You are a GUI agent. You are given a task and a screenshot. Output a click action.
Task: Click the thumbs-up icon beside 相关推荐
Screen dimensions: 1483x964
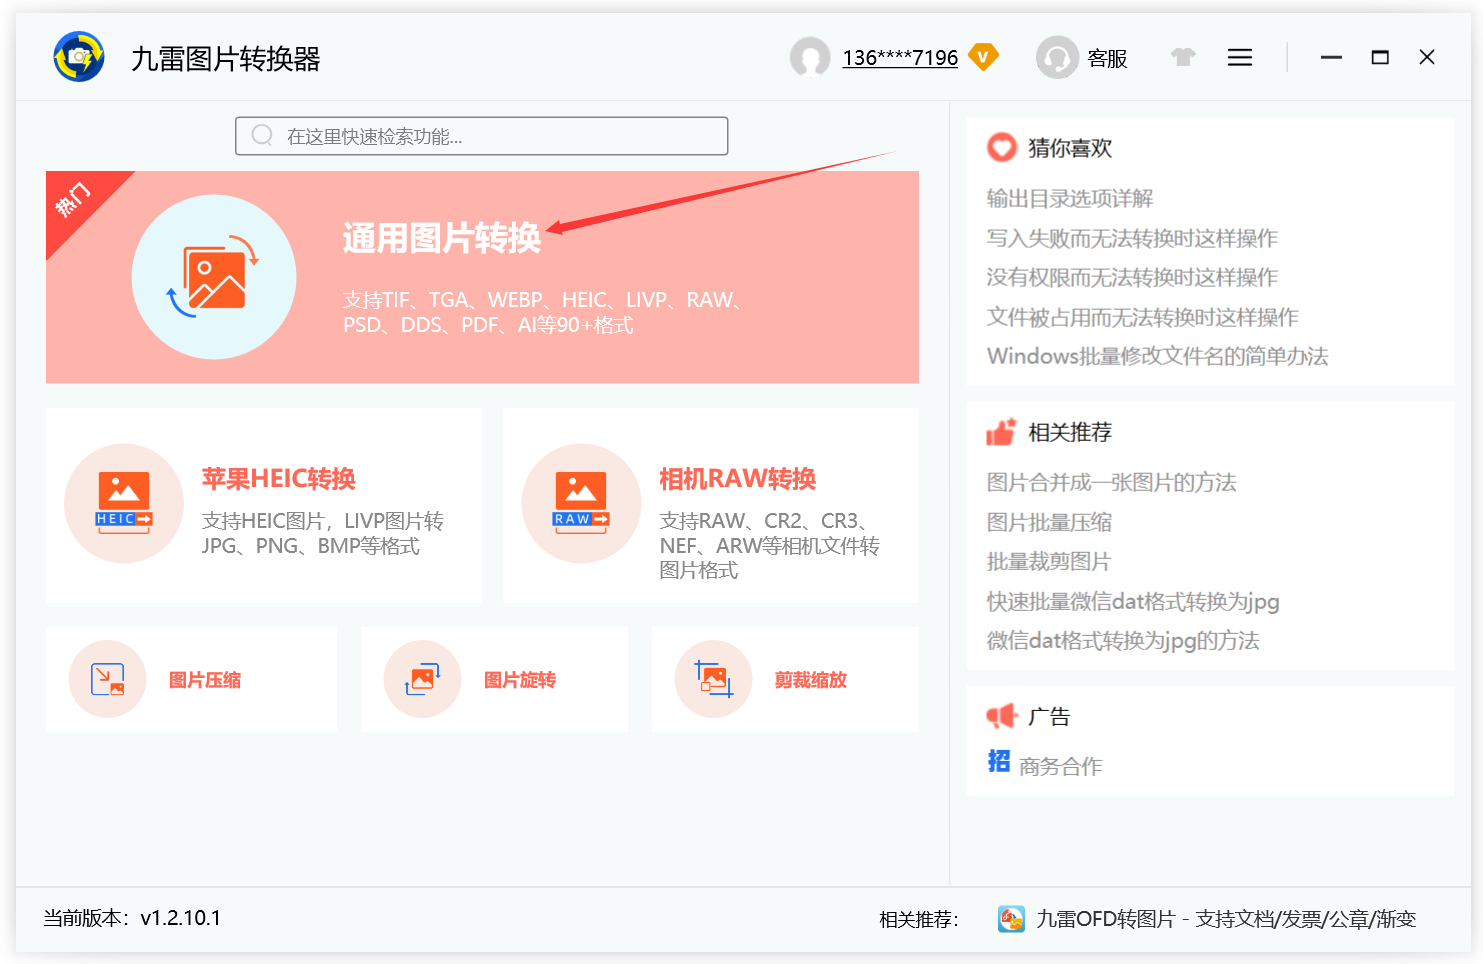pos(1001,432)
